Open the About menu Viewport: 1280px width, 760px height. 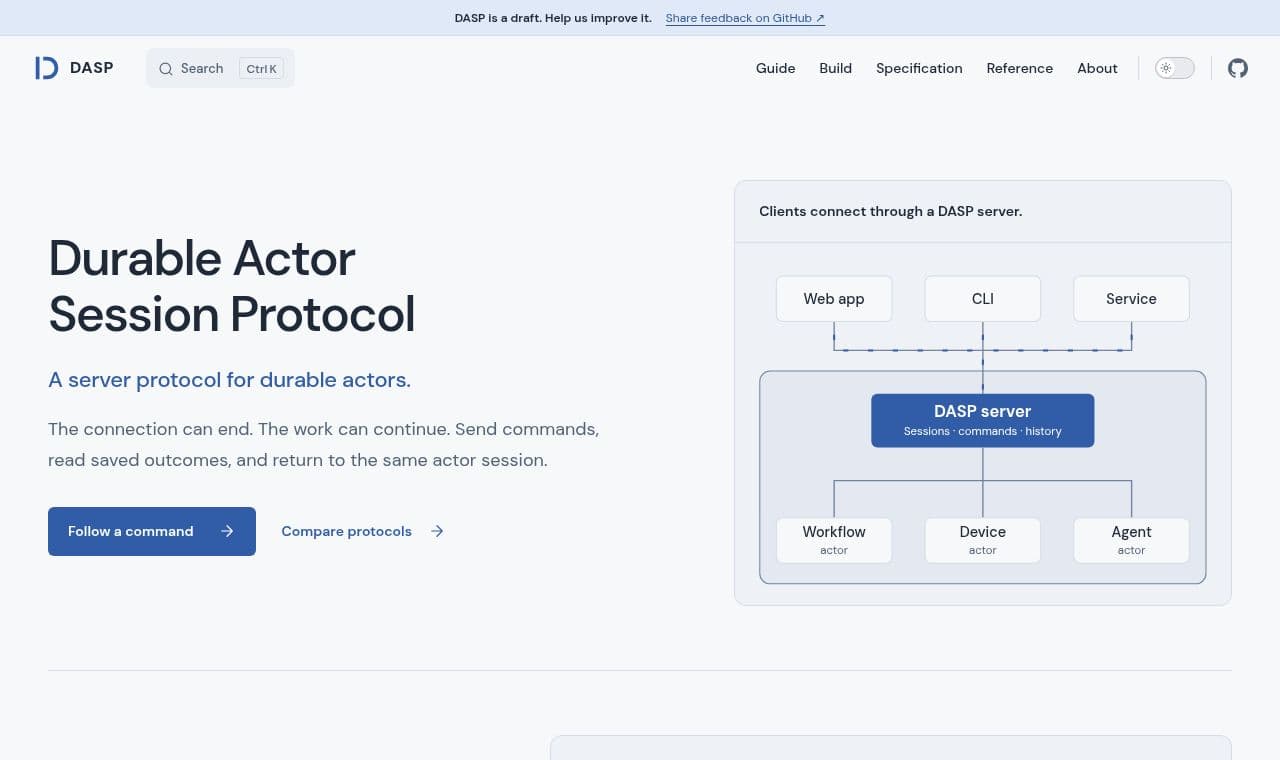(1097, 68)
